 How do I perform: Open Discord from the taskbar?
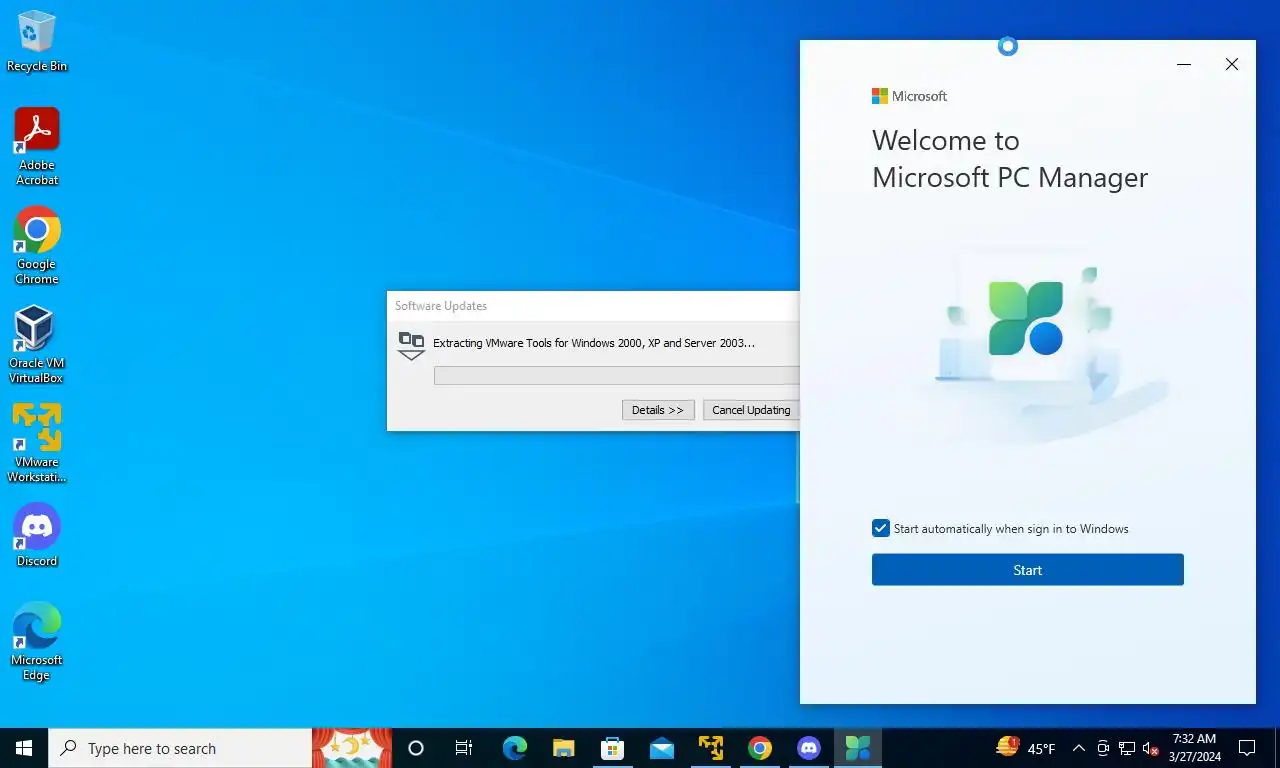(x=809, y=748)
